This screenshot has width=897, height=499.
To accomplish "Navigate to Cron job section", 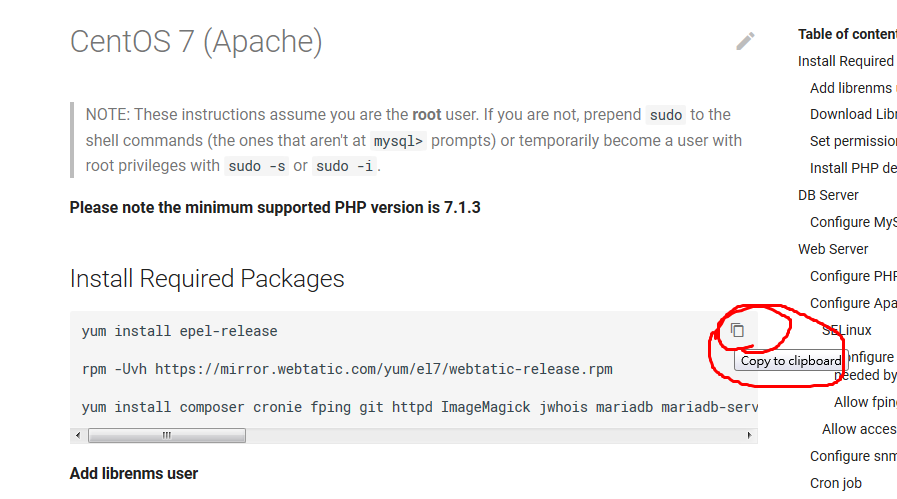I will 836,483.
